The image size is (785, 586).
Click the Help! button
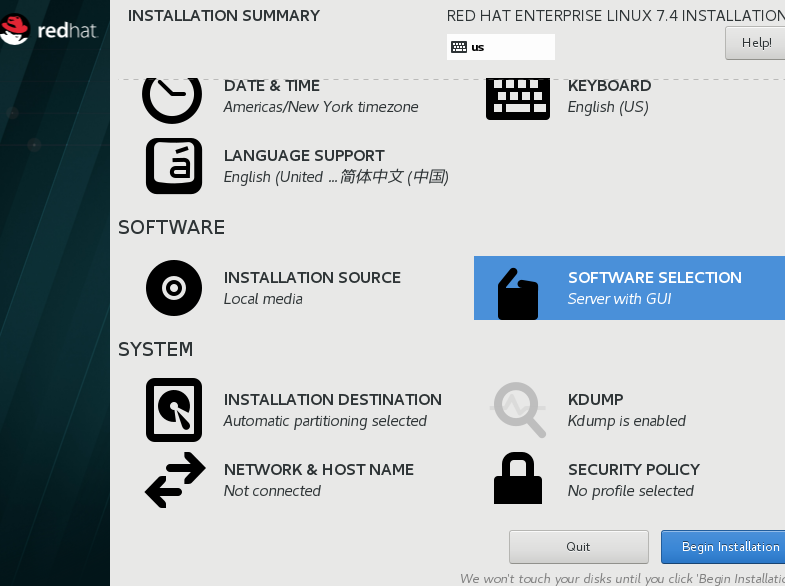pos(755,43)
